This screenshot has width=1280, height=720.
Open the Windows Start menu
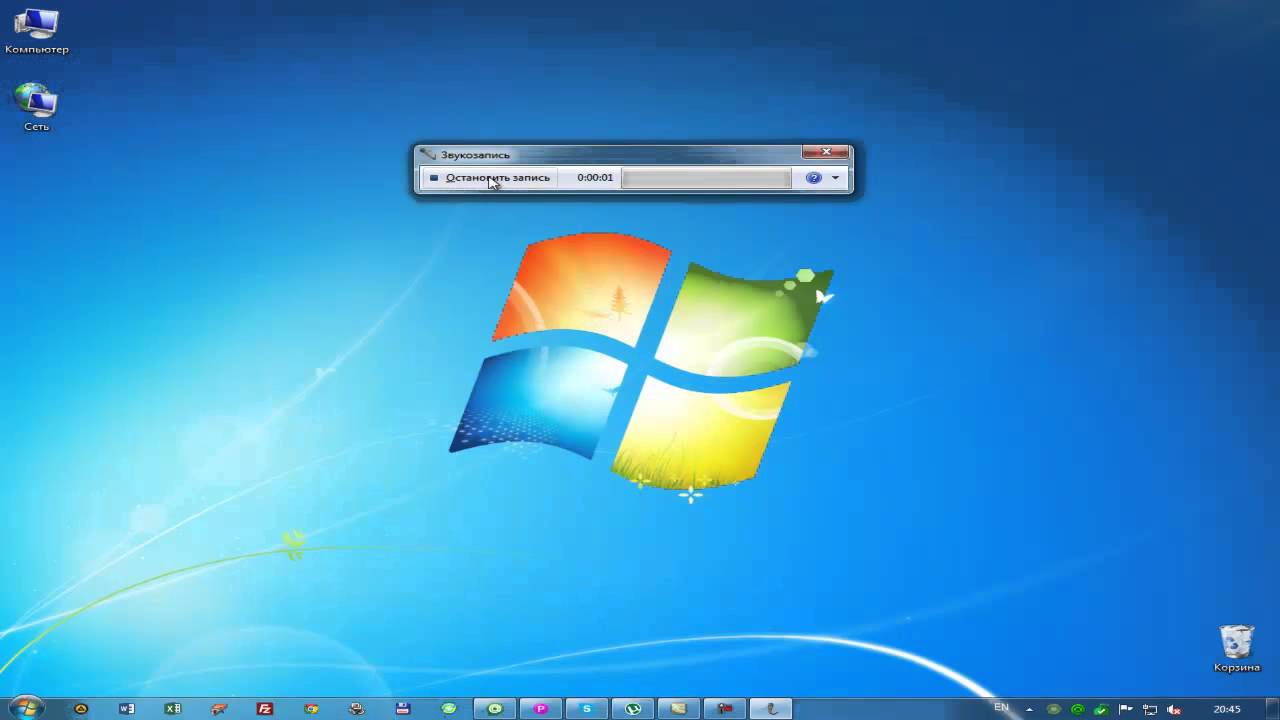[26, 708]
